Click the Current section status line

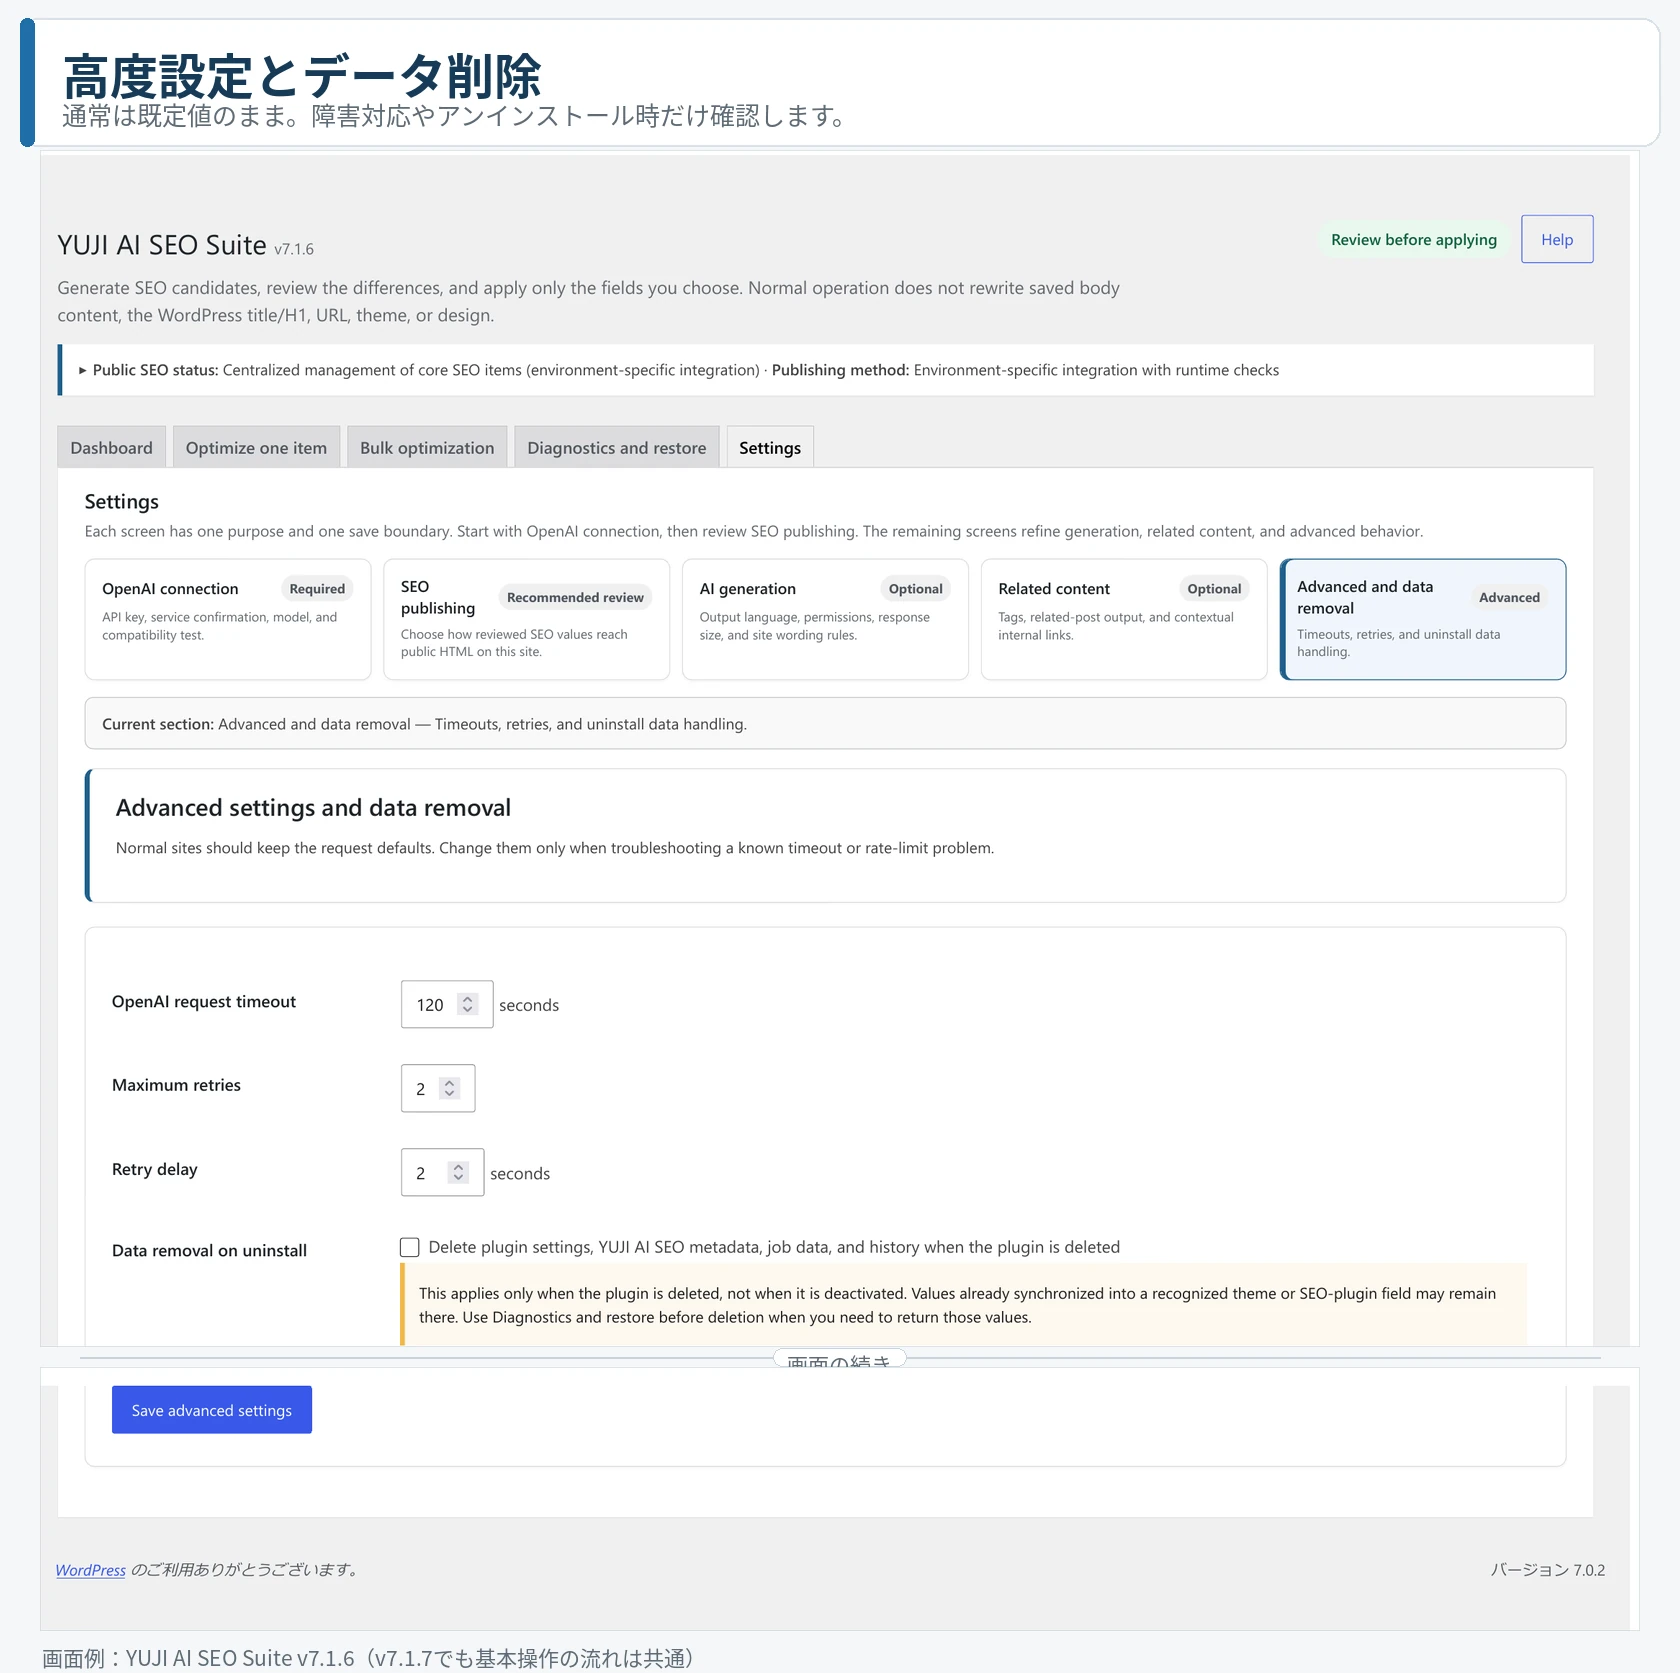click(825, 723)
